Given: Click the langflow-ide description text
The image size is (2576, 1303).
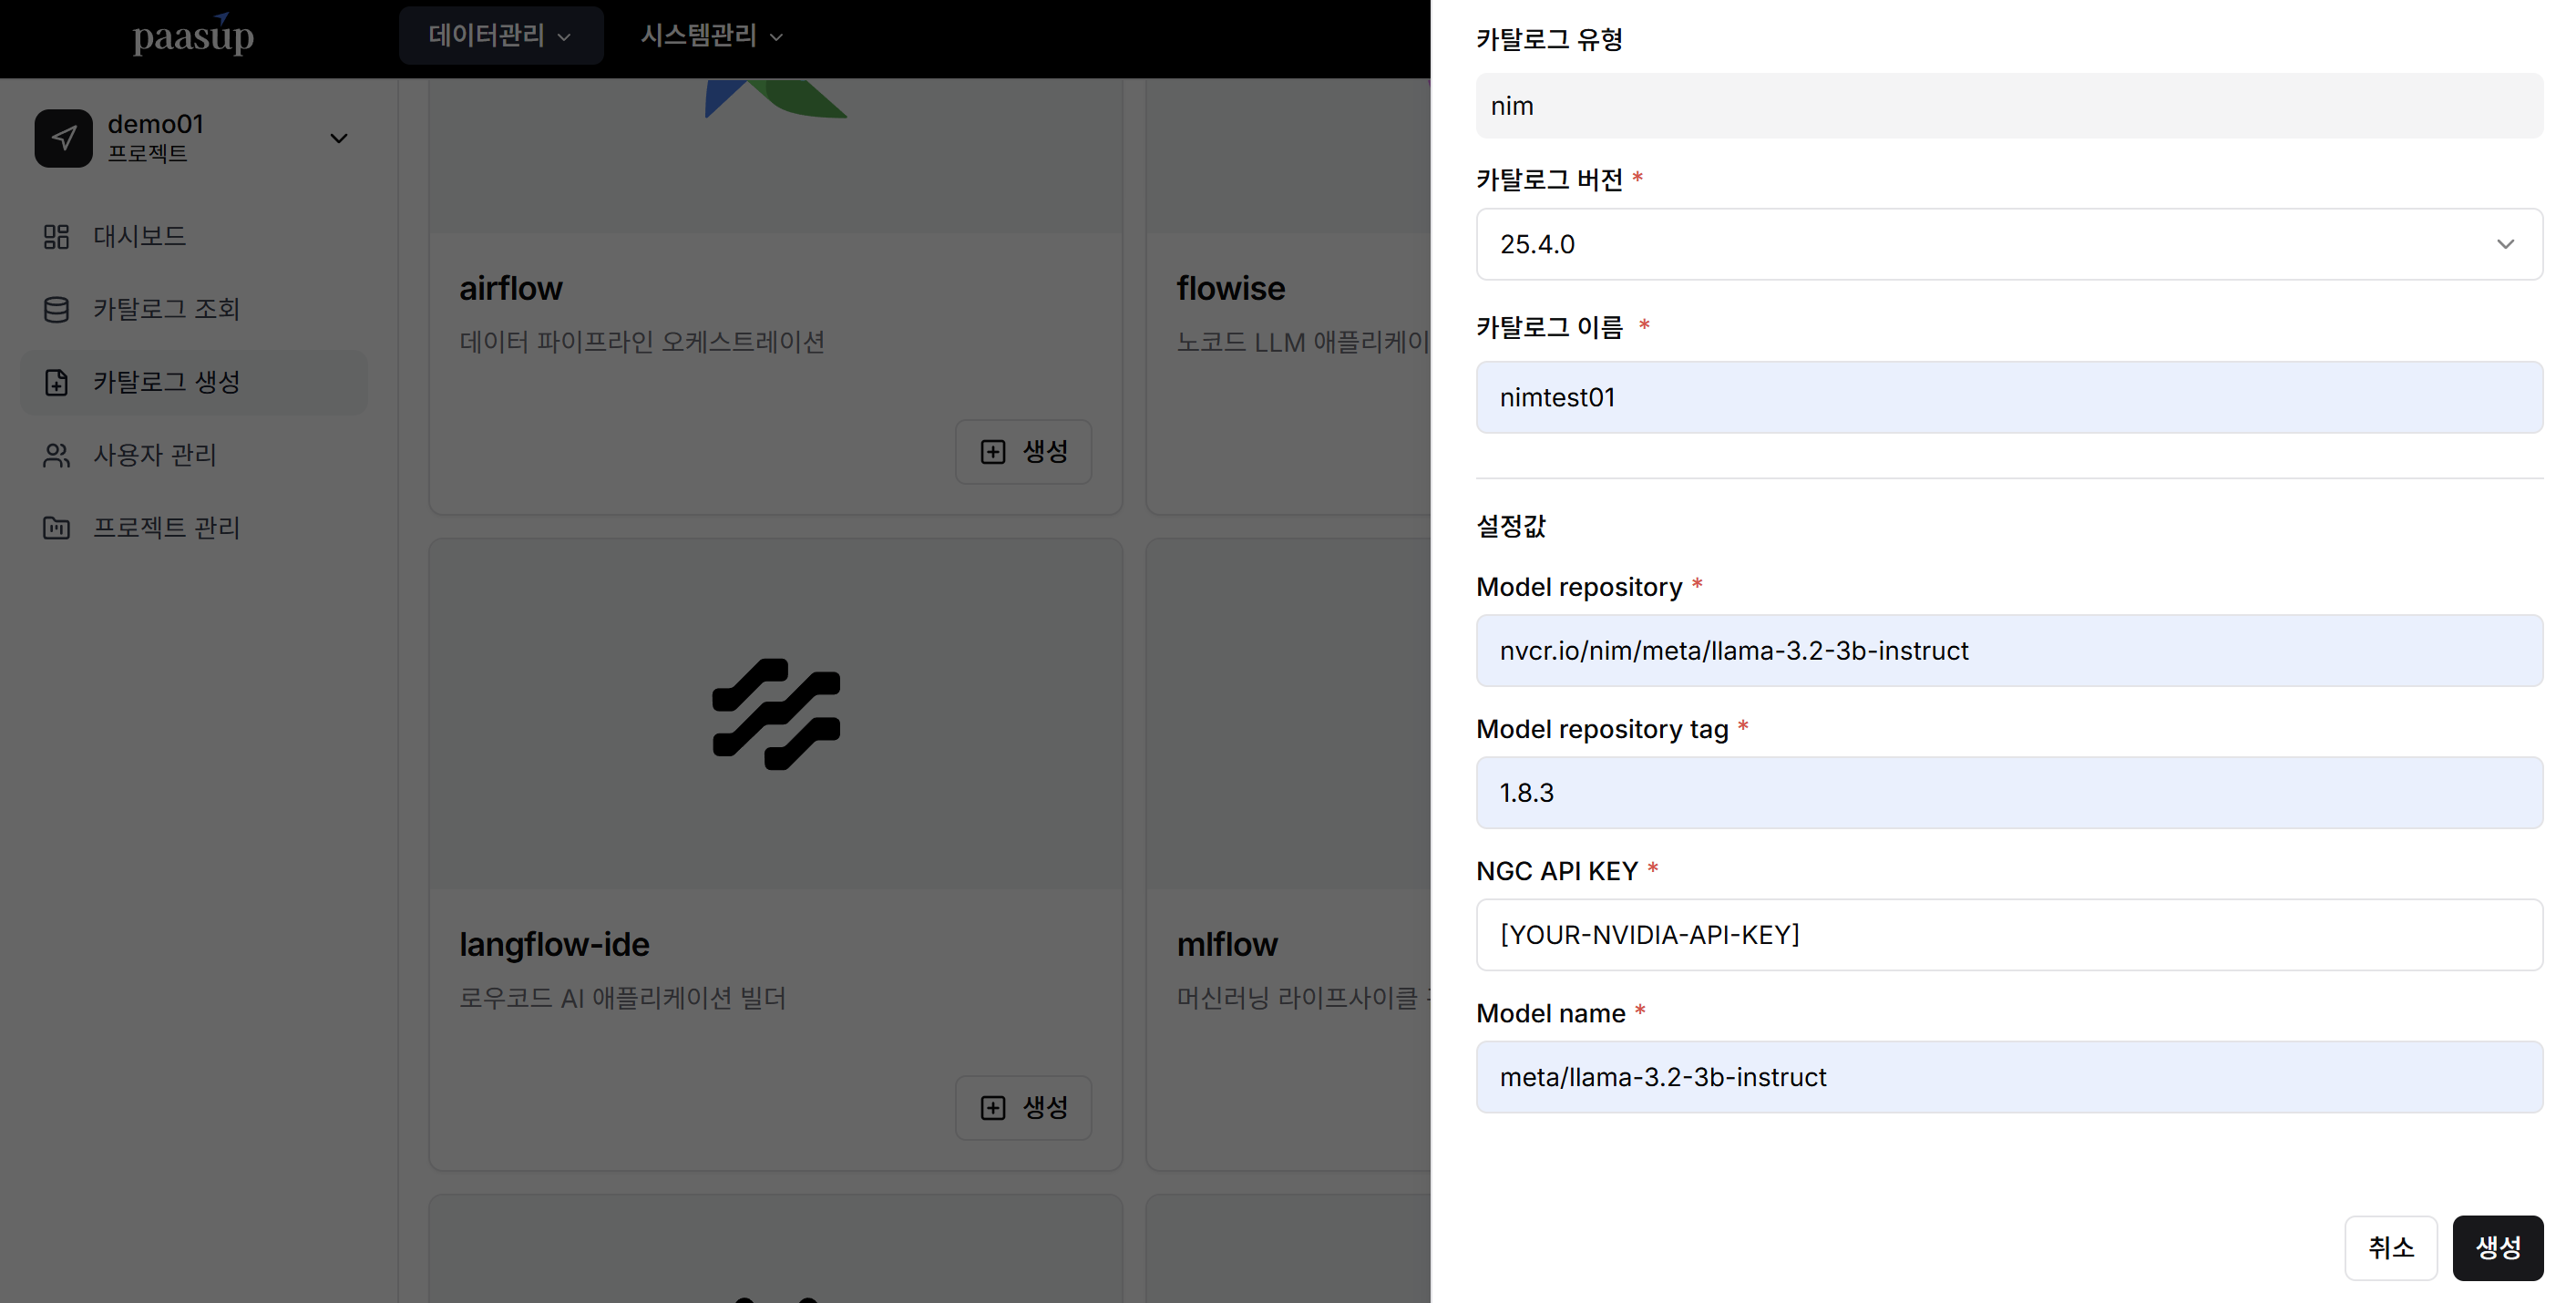Looking at the screenshot, I should (x=622, y=998).
